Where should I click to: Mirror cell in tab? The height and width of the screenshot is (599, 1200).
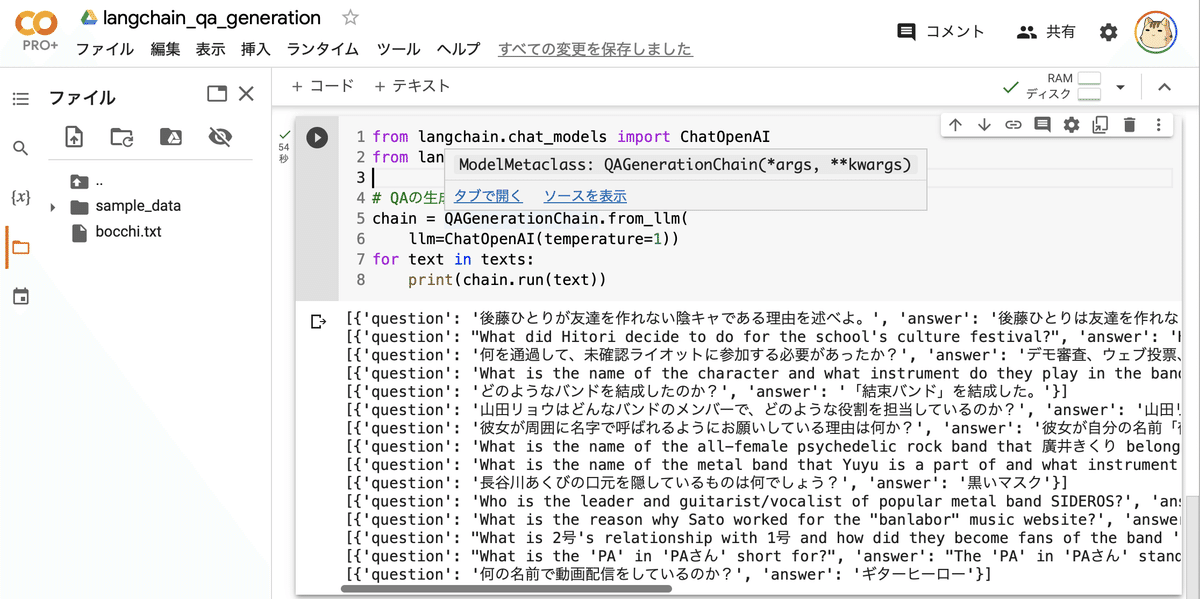point(1100,125)
